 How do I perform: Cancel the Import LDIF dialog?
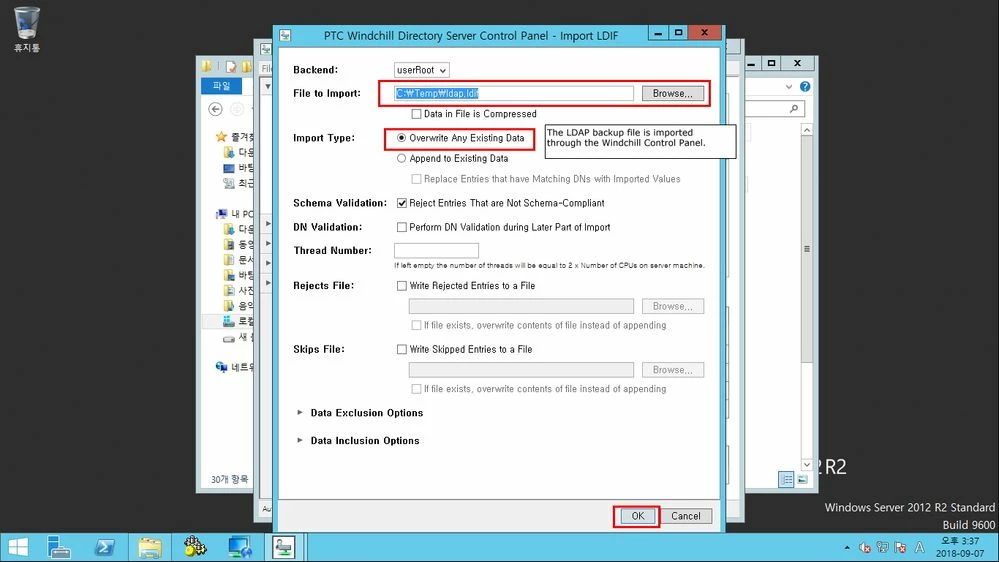(x=686, y=516)
